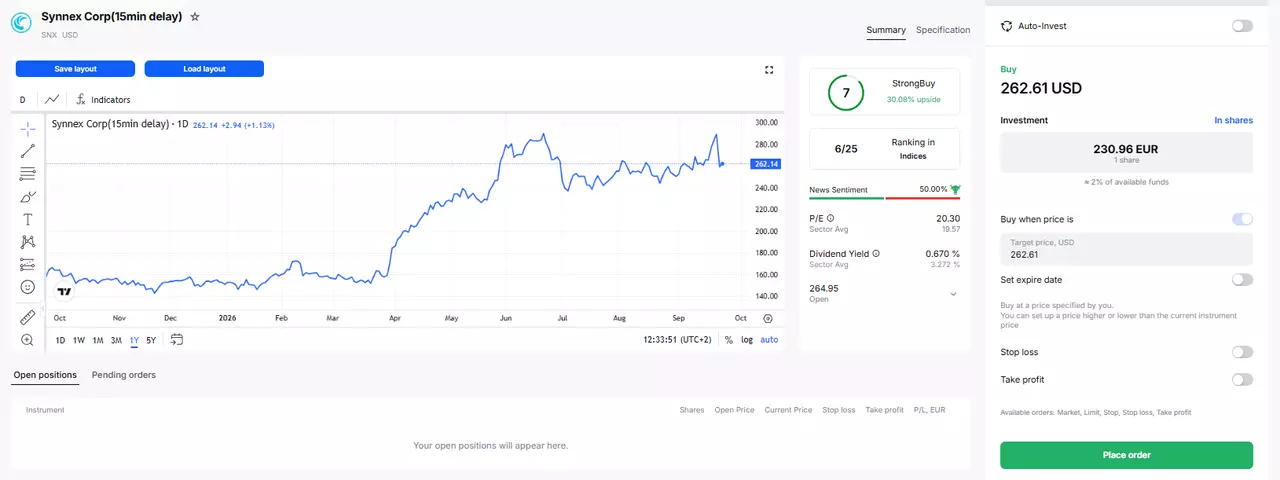Open the fullscreen chart icon

tap(769, 70)
